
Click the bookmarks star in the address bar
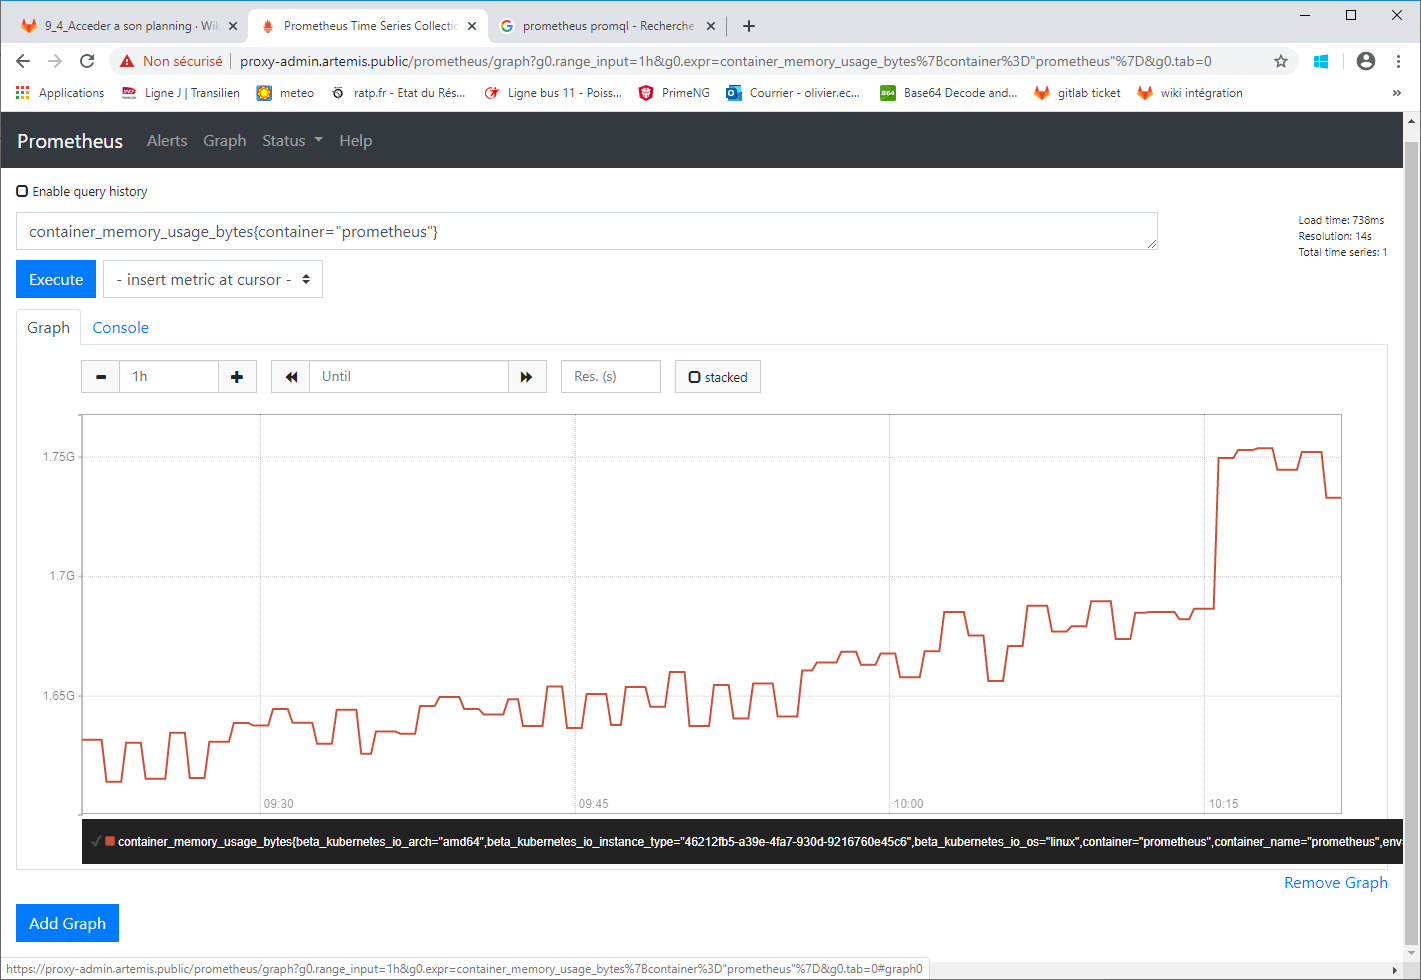pyautogui.click(x=1281, y=60)
